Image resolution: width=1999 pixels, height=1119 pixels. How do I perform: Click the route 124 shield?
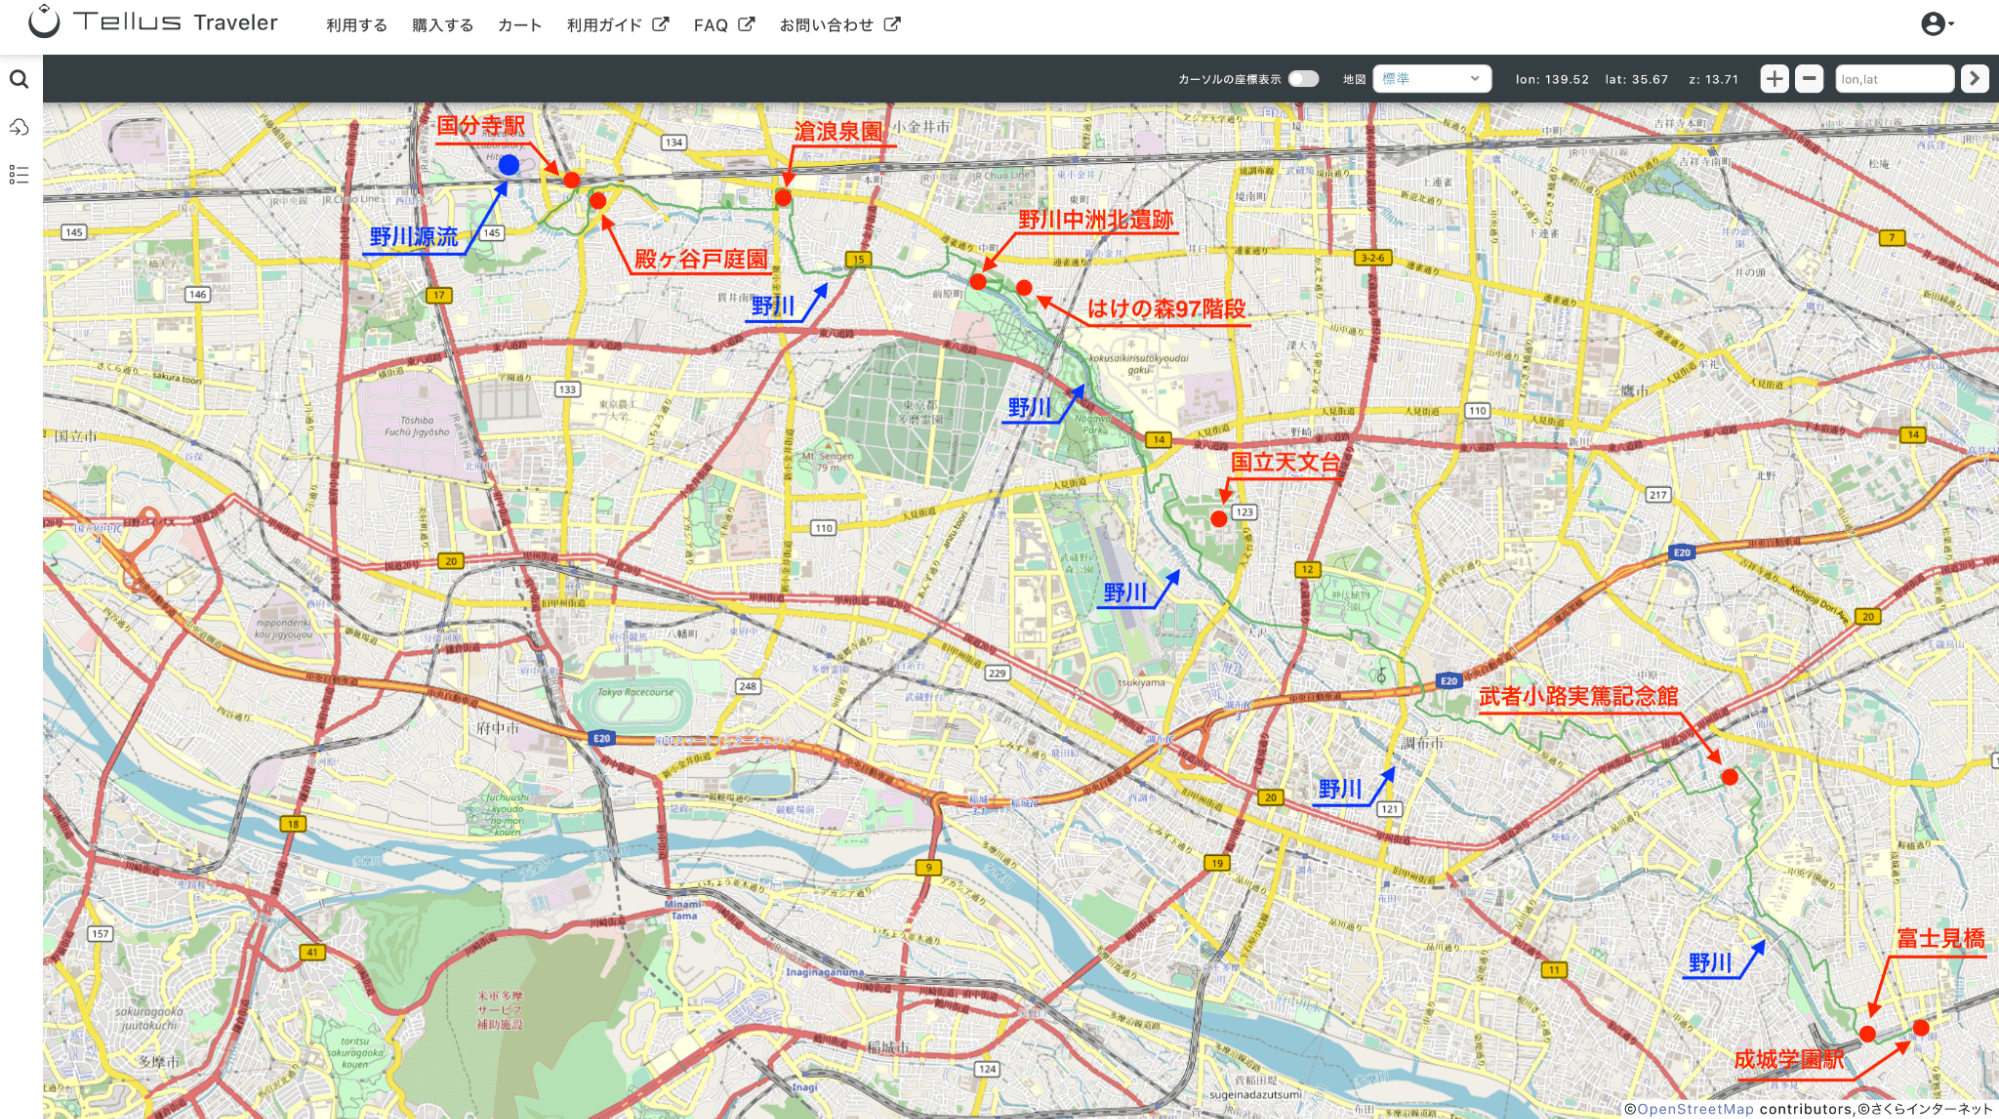(x=987, y=1069)
